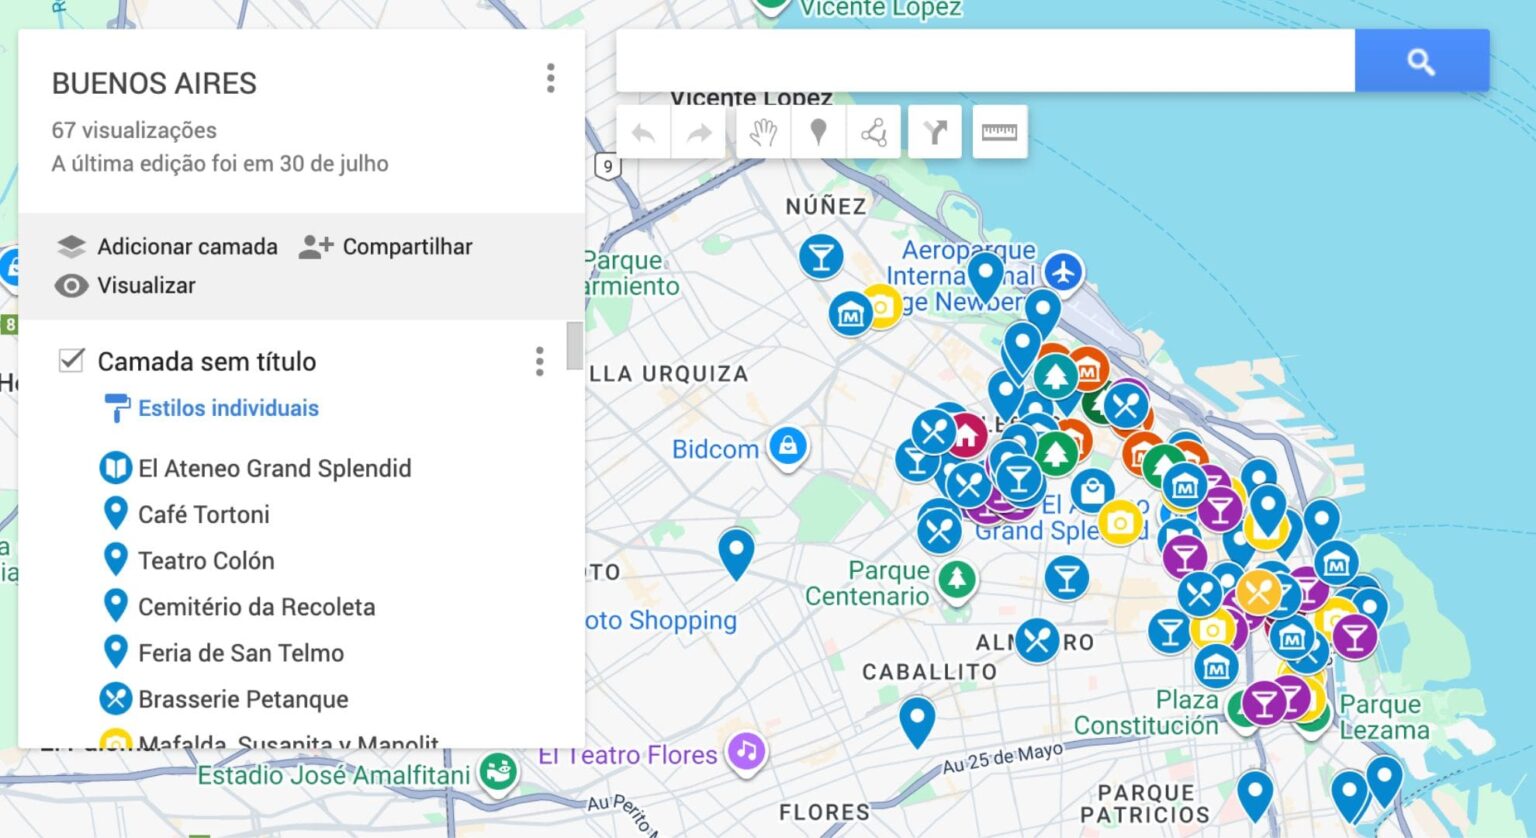
Task: Click Adicionar camada to add a layer
Action: pos(187,246)
